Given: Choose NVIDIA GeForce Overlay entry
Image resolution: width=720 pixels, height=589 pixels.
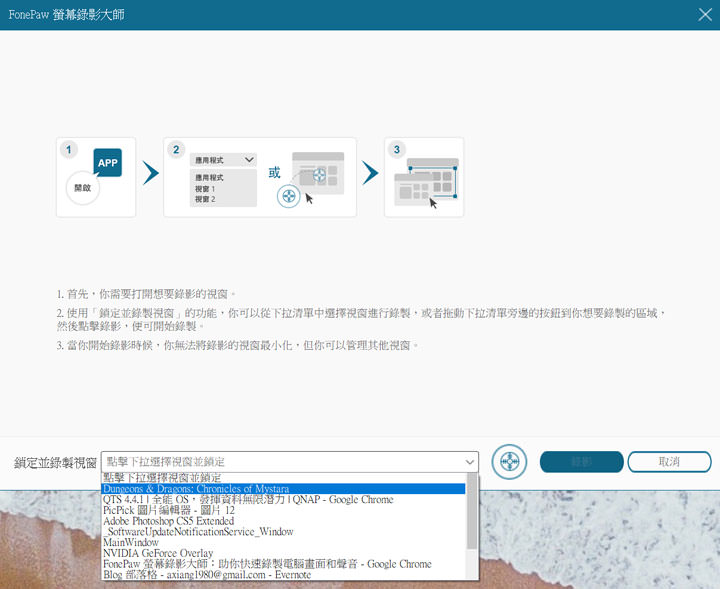Looking at the screenshot, I should click(x=283, y=553).
